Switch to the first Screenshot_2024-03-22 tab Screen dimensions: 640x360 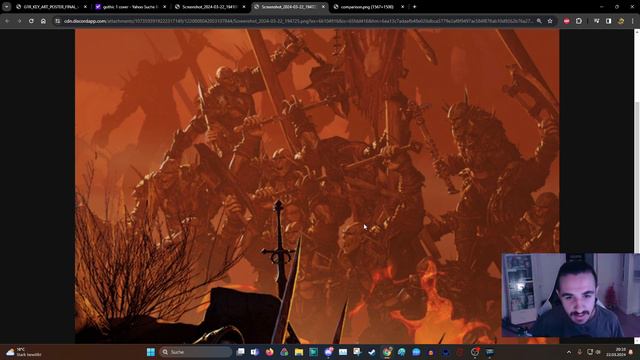[210, 7]
